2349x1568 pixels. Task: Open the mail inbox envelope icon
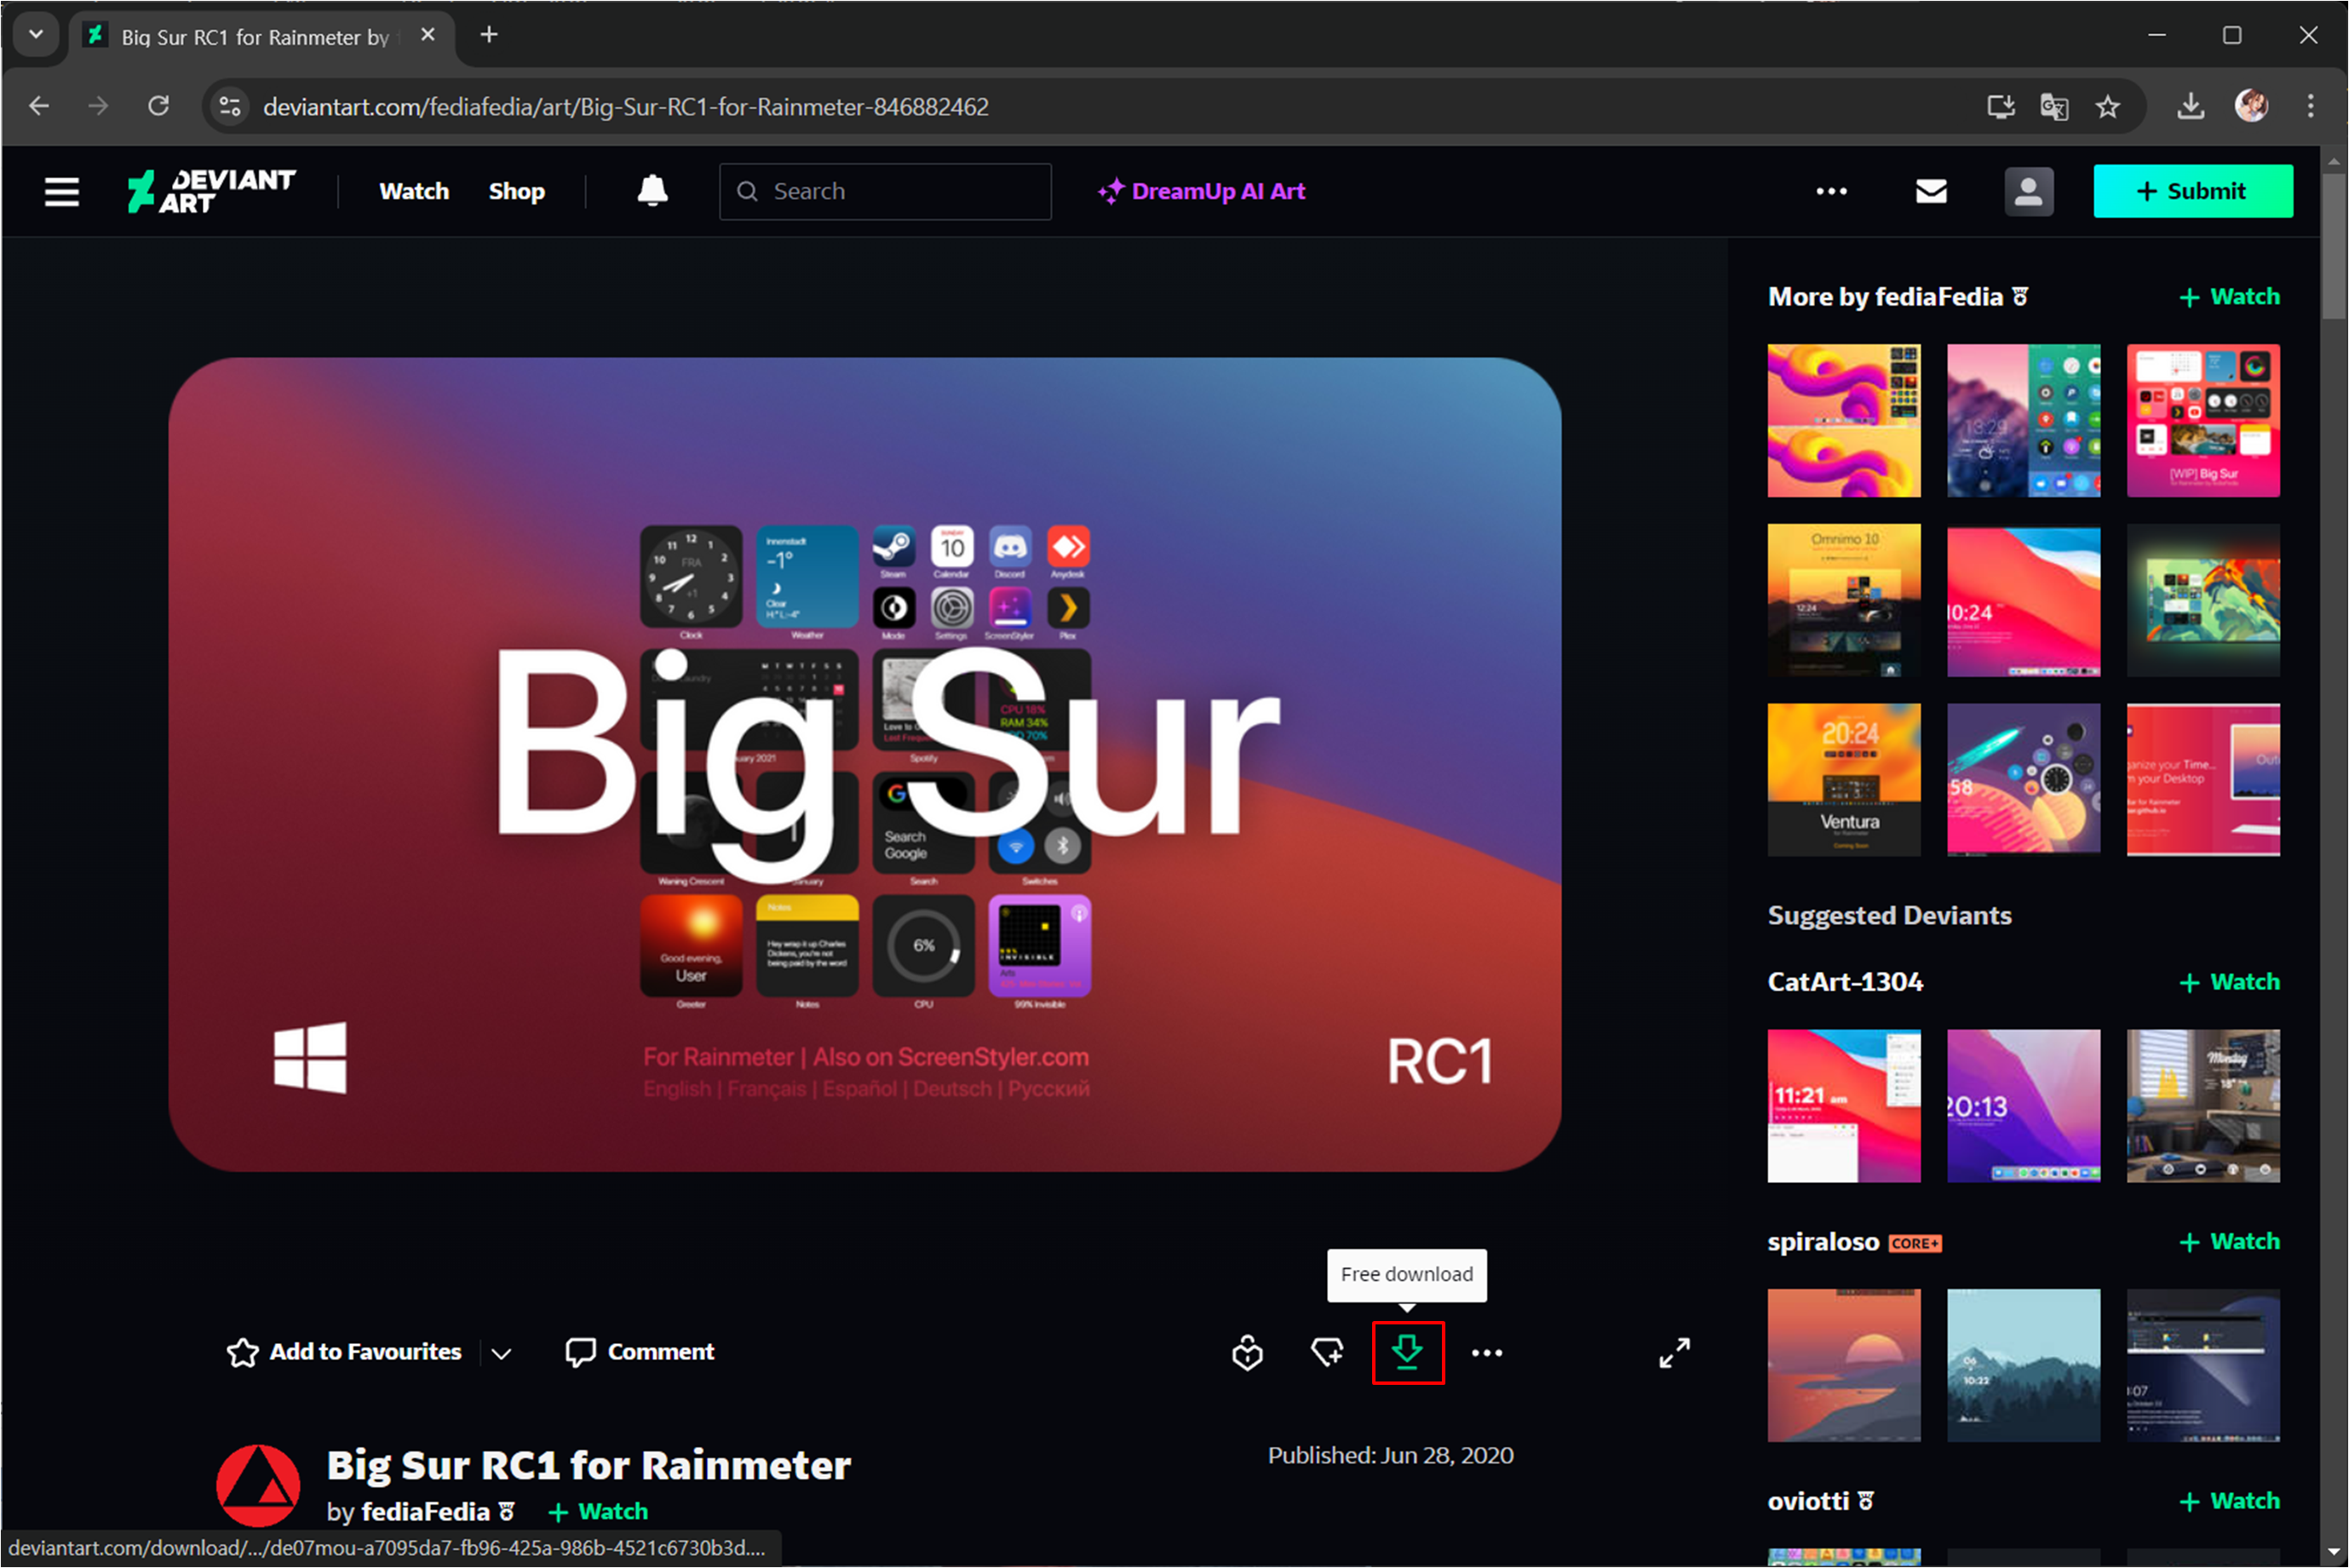[1930, 191]
